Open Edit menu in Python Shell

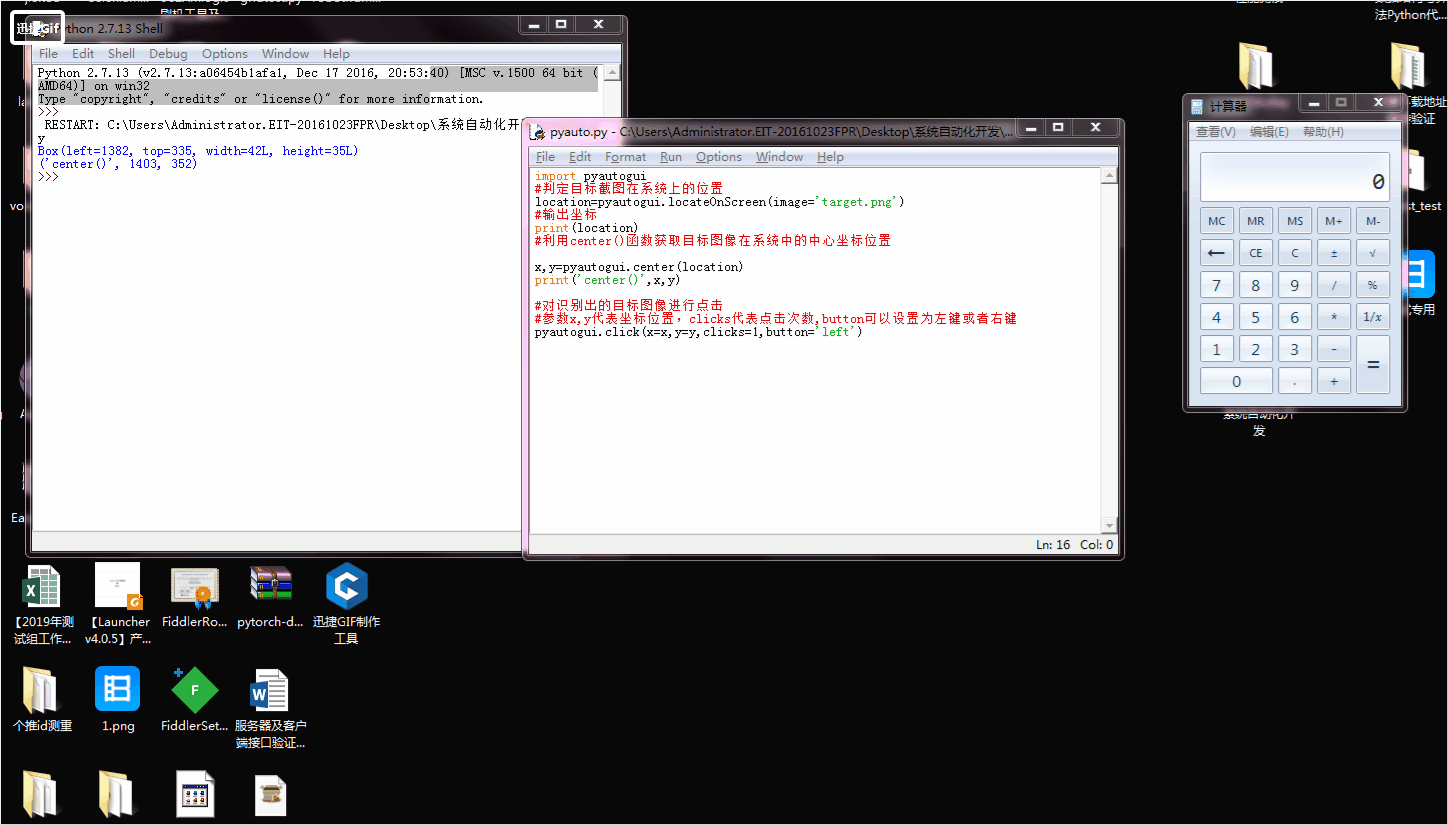83,54
